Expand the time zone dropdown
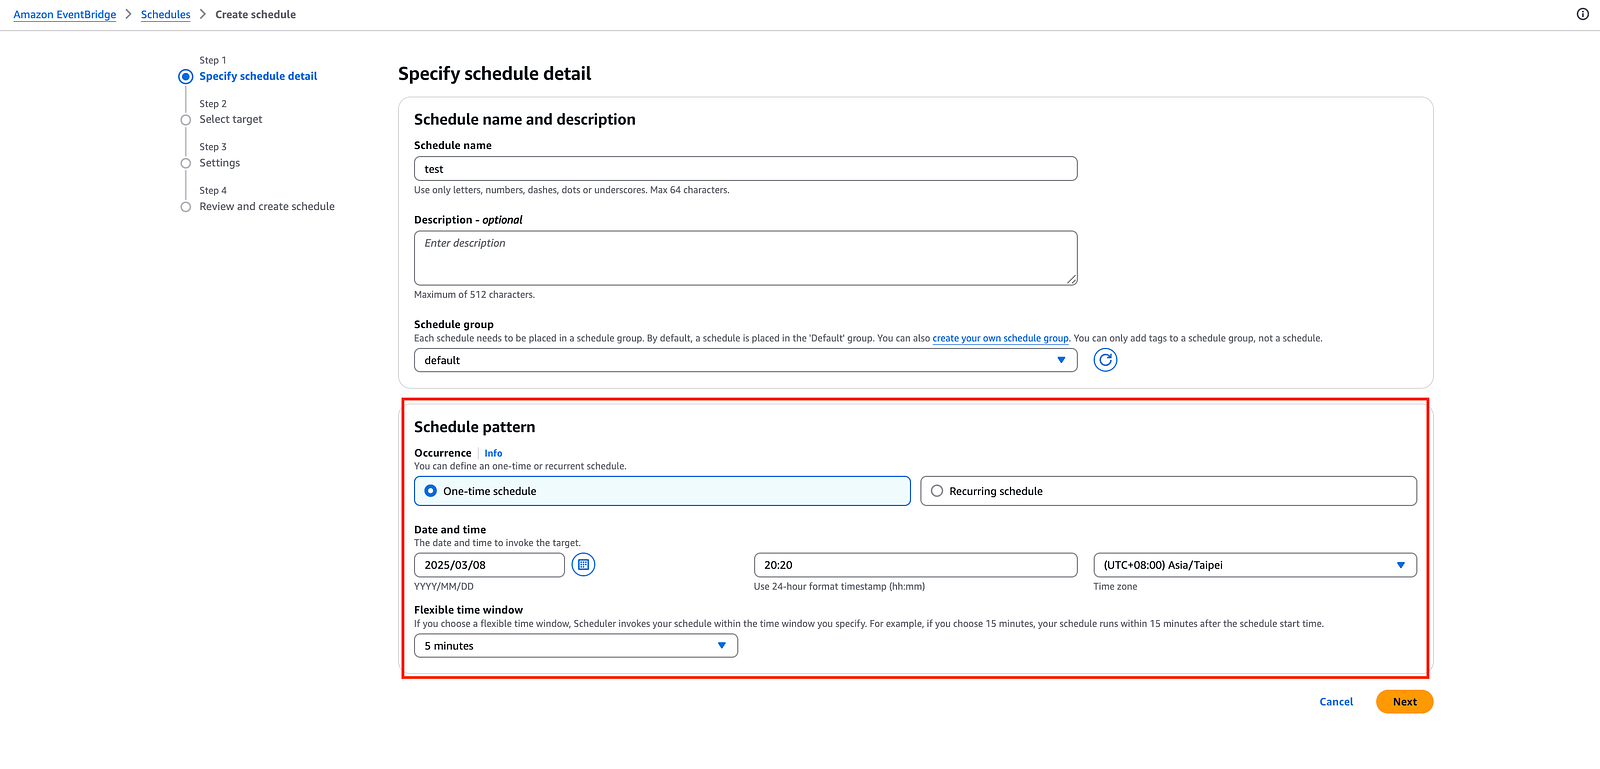This screenshot has height=769, width=1600. click(1254, 565)
